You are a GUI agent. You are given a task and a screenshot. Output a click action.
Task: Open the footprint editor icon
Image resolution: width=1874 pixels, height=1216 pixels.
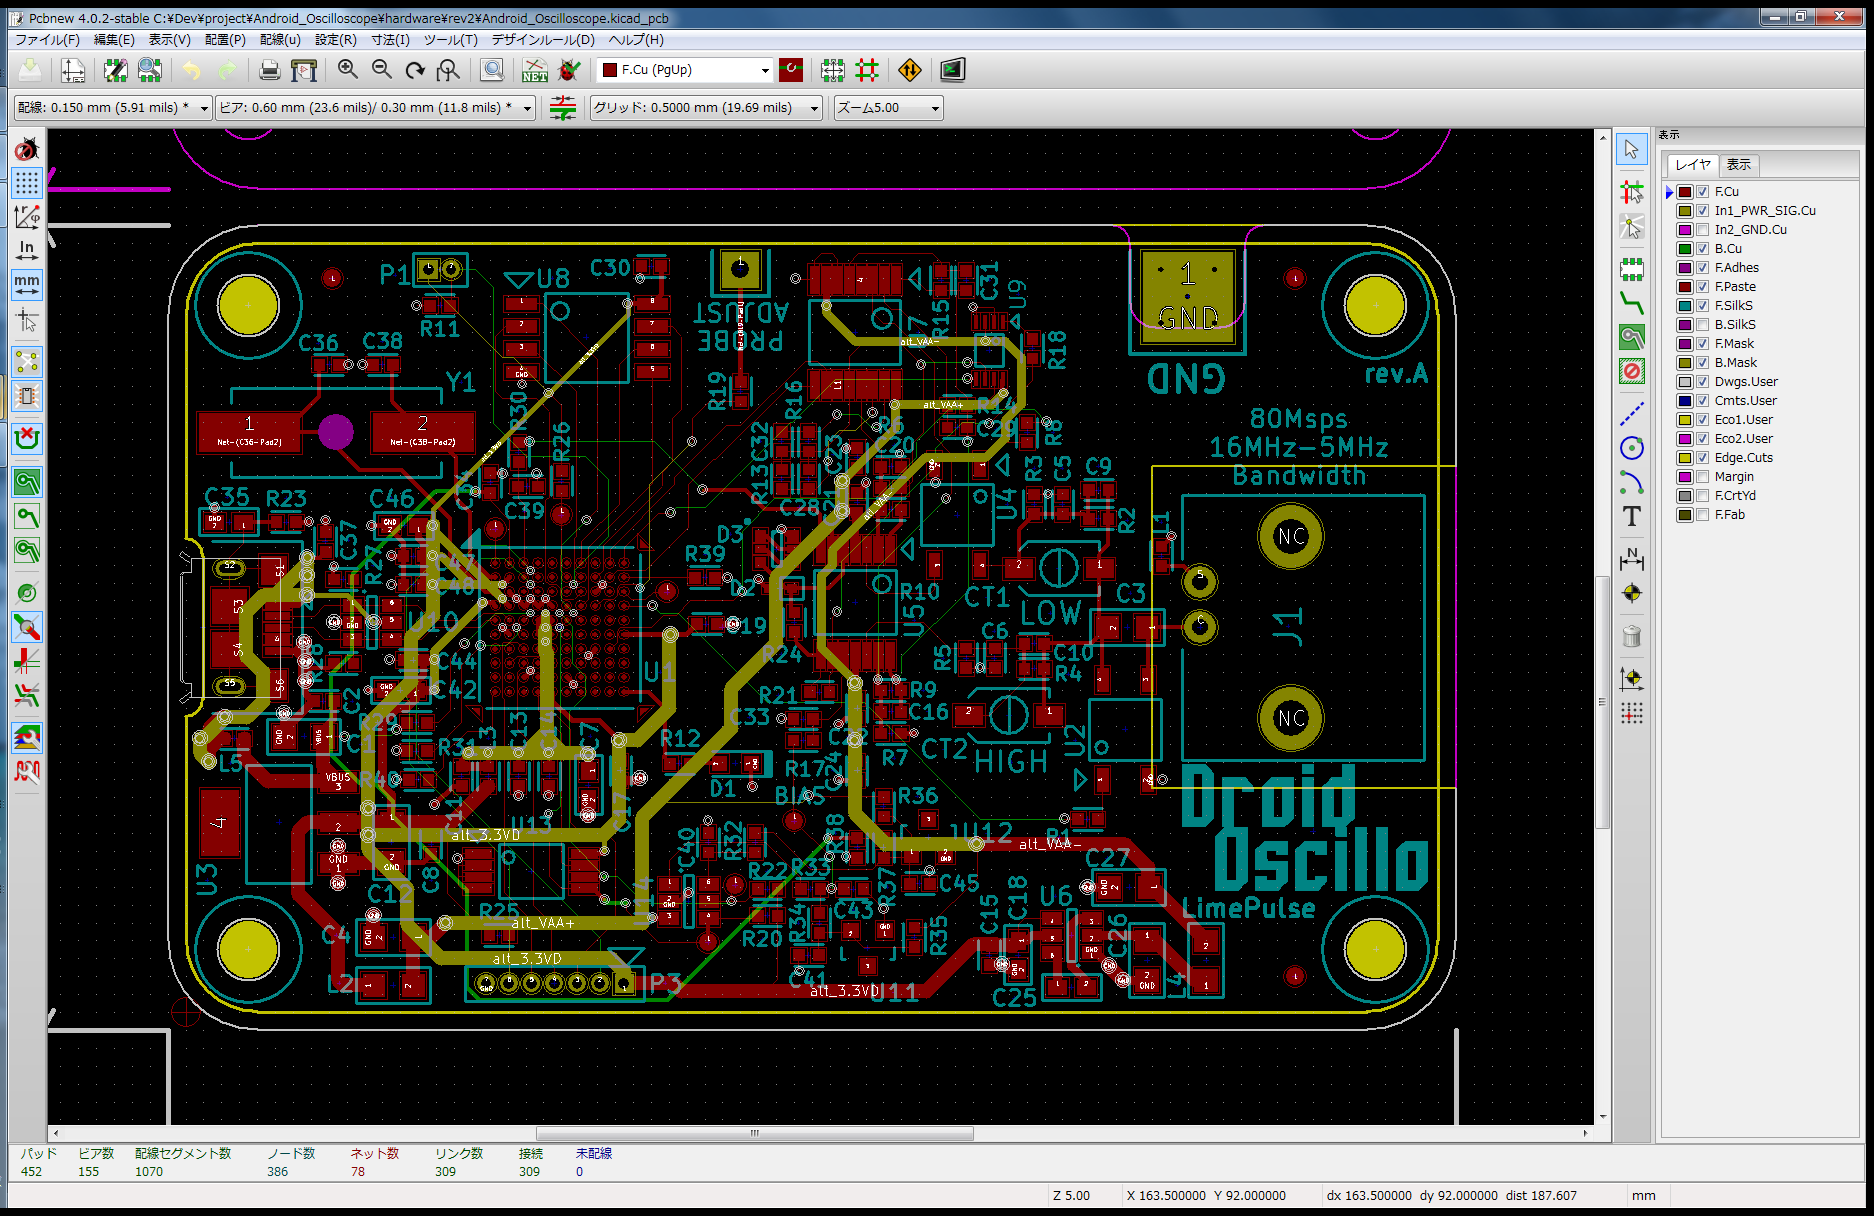(116, 70)
